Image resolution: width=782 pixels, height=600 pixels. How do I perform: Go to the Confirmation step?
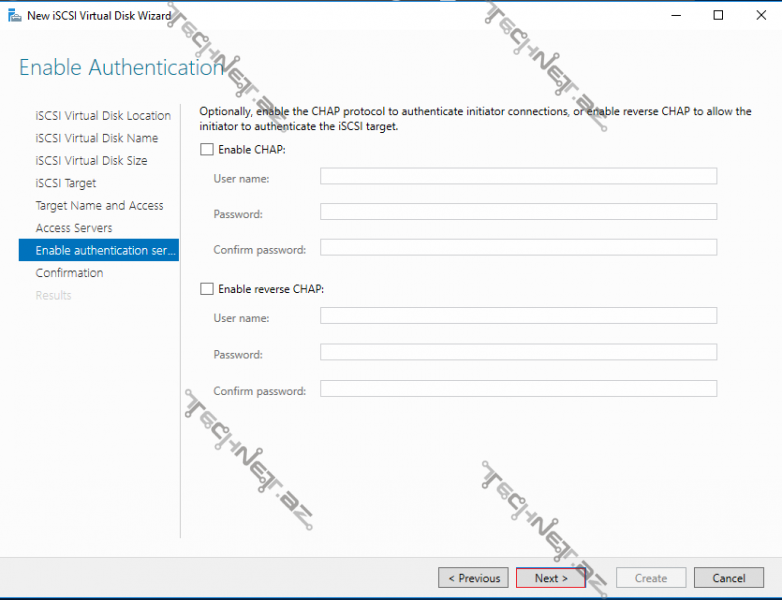point(69,273)
